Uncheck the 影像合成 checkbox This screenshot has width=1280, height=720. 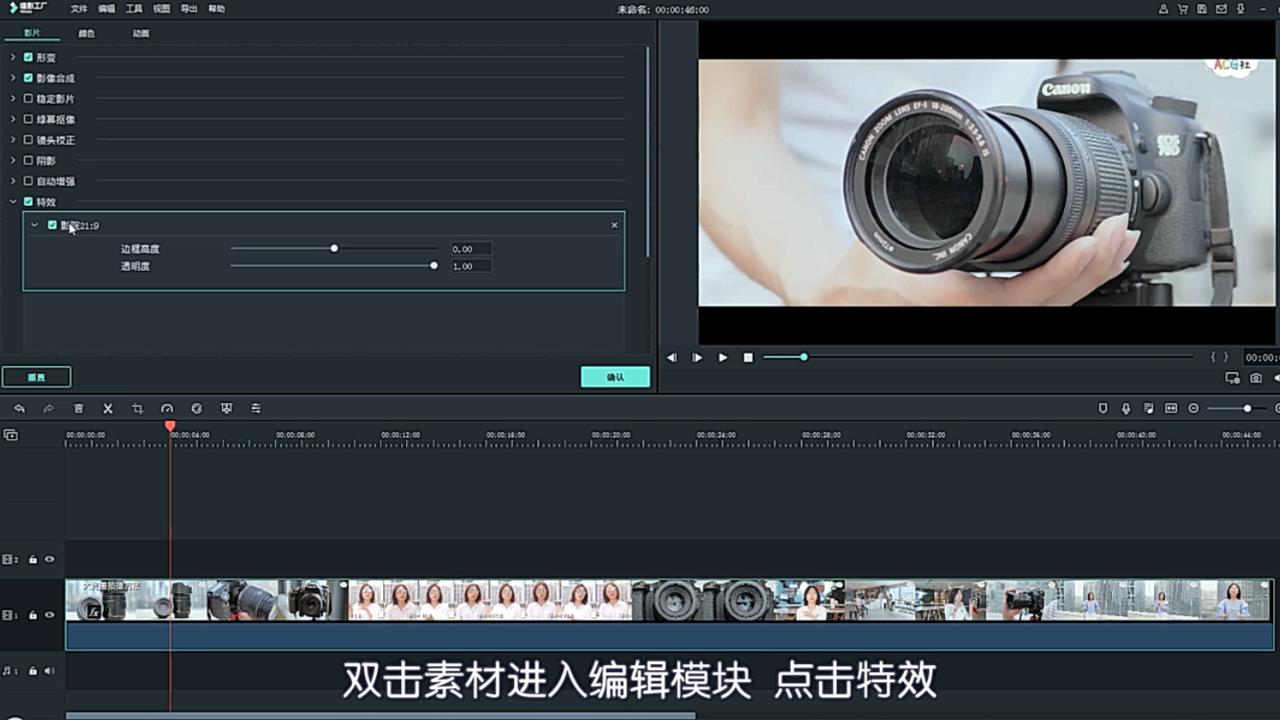[28, 77]
